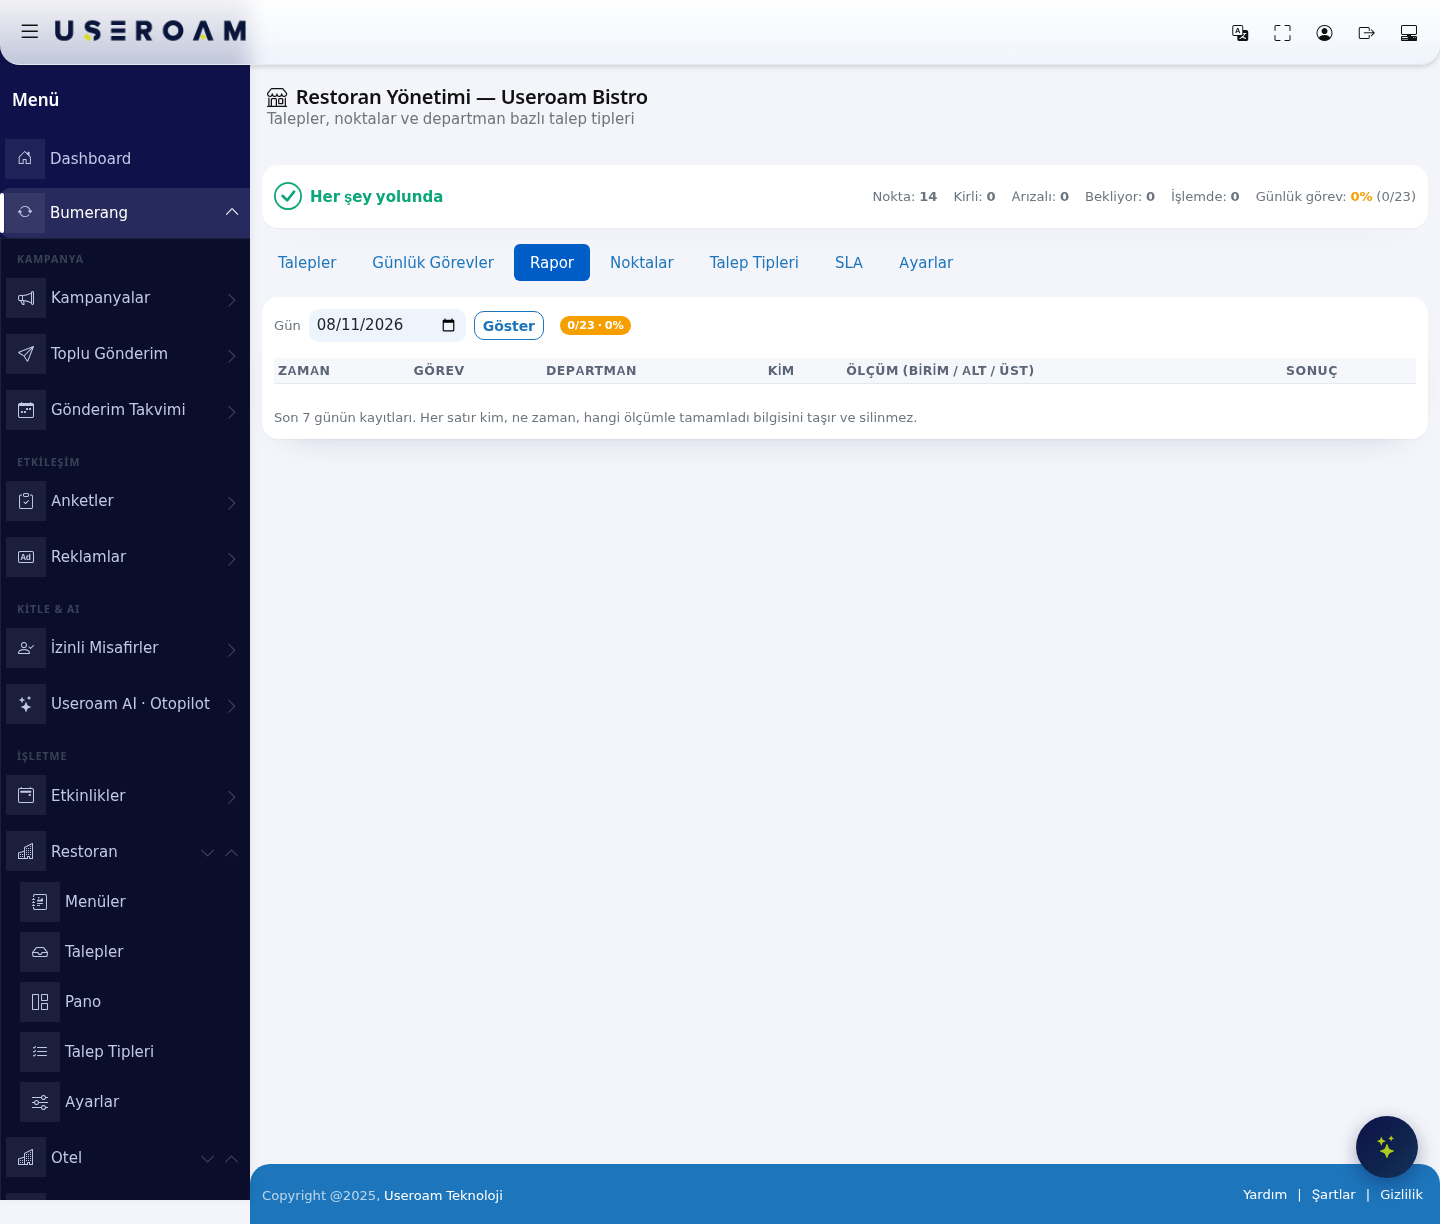
Task: Click the Gönderim Takvimi calendar icon
Action: tap(26, 410)
